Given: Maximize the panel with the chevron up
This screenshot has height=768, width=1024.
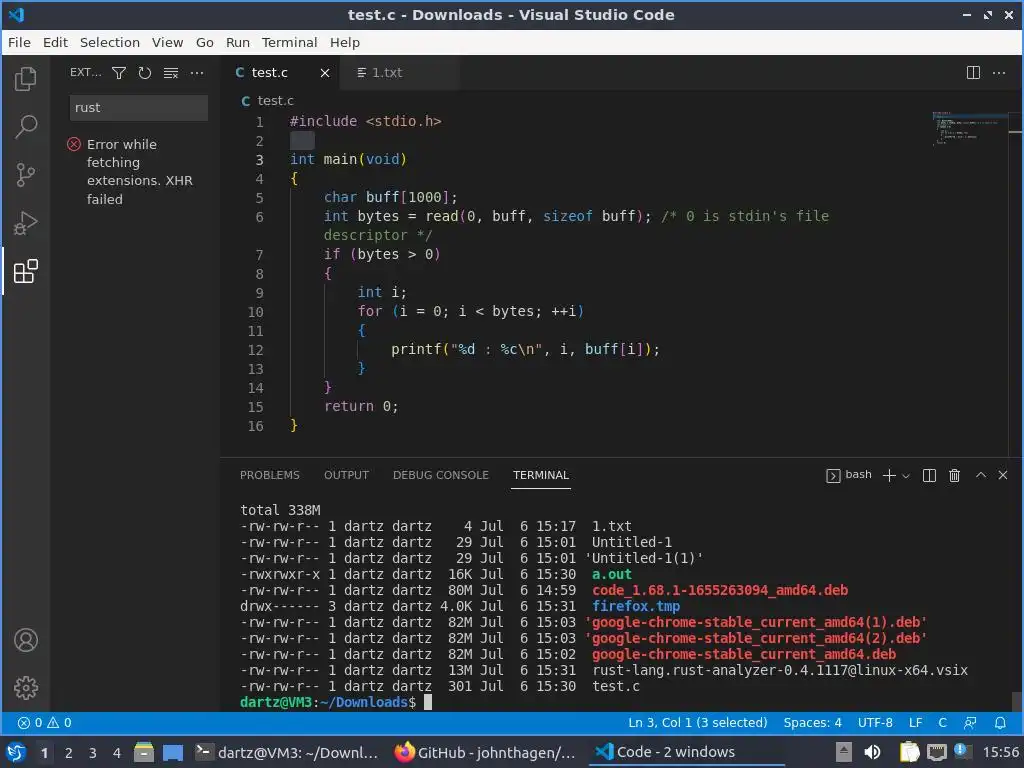Looking at the screenshot, I should click(x=981, y=475).
